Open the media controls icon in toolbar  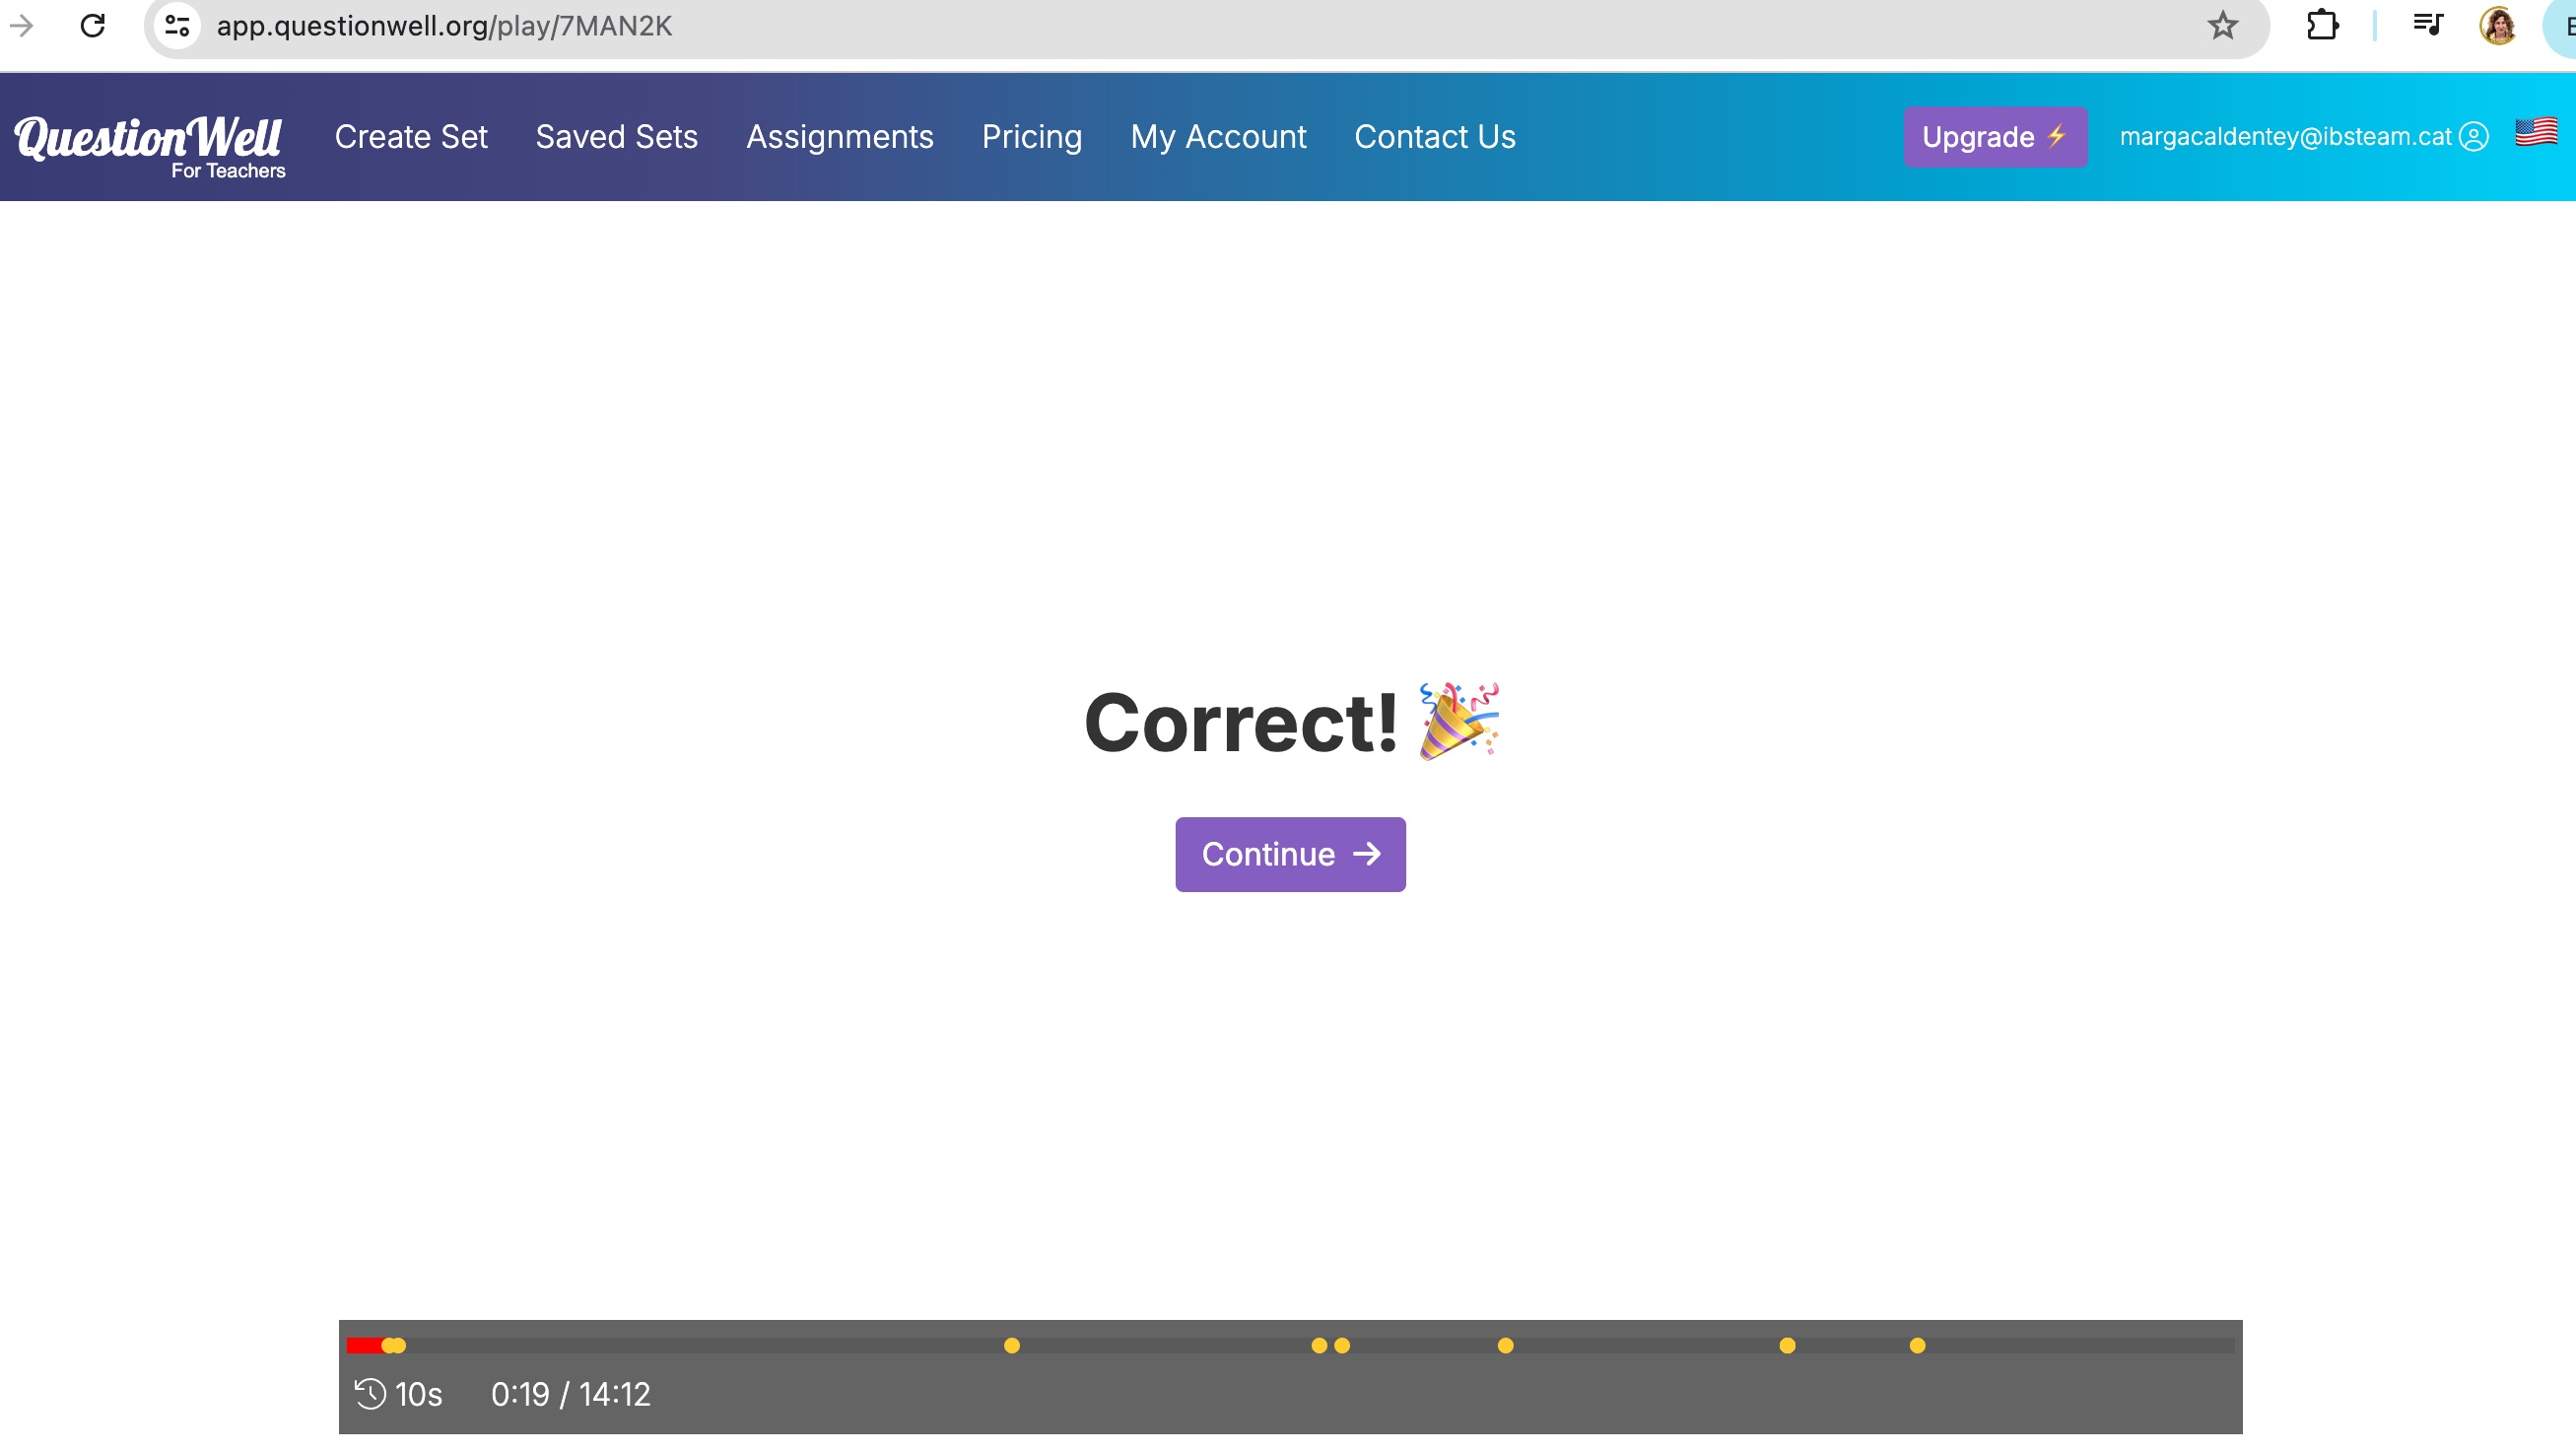2427,25
